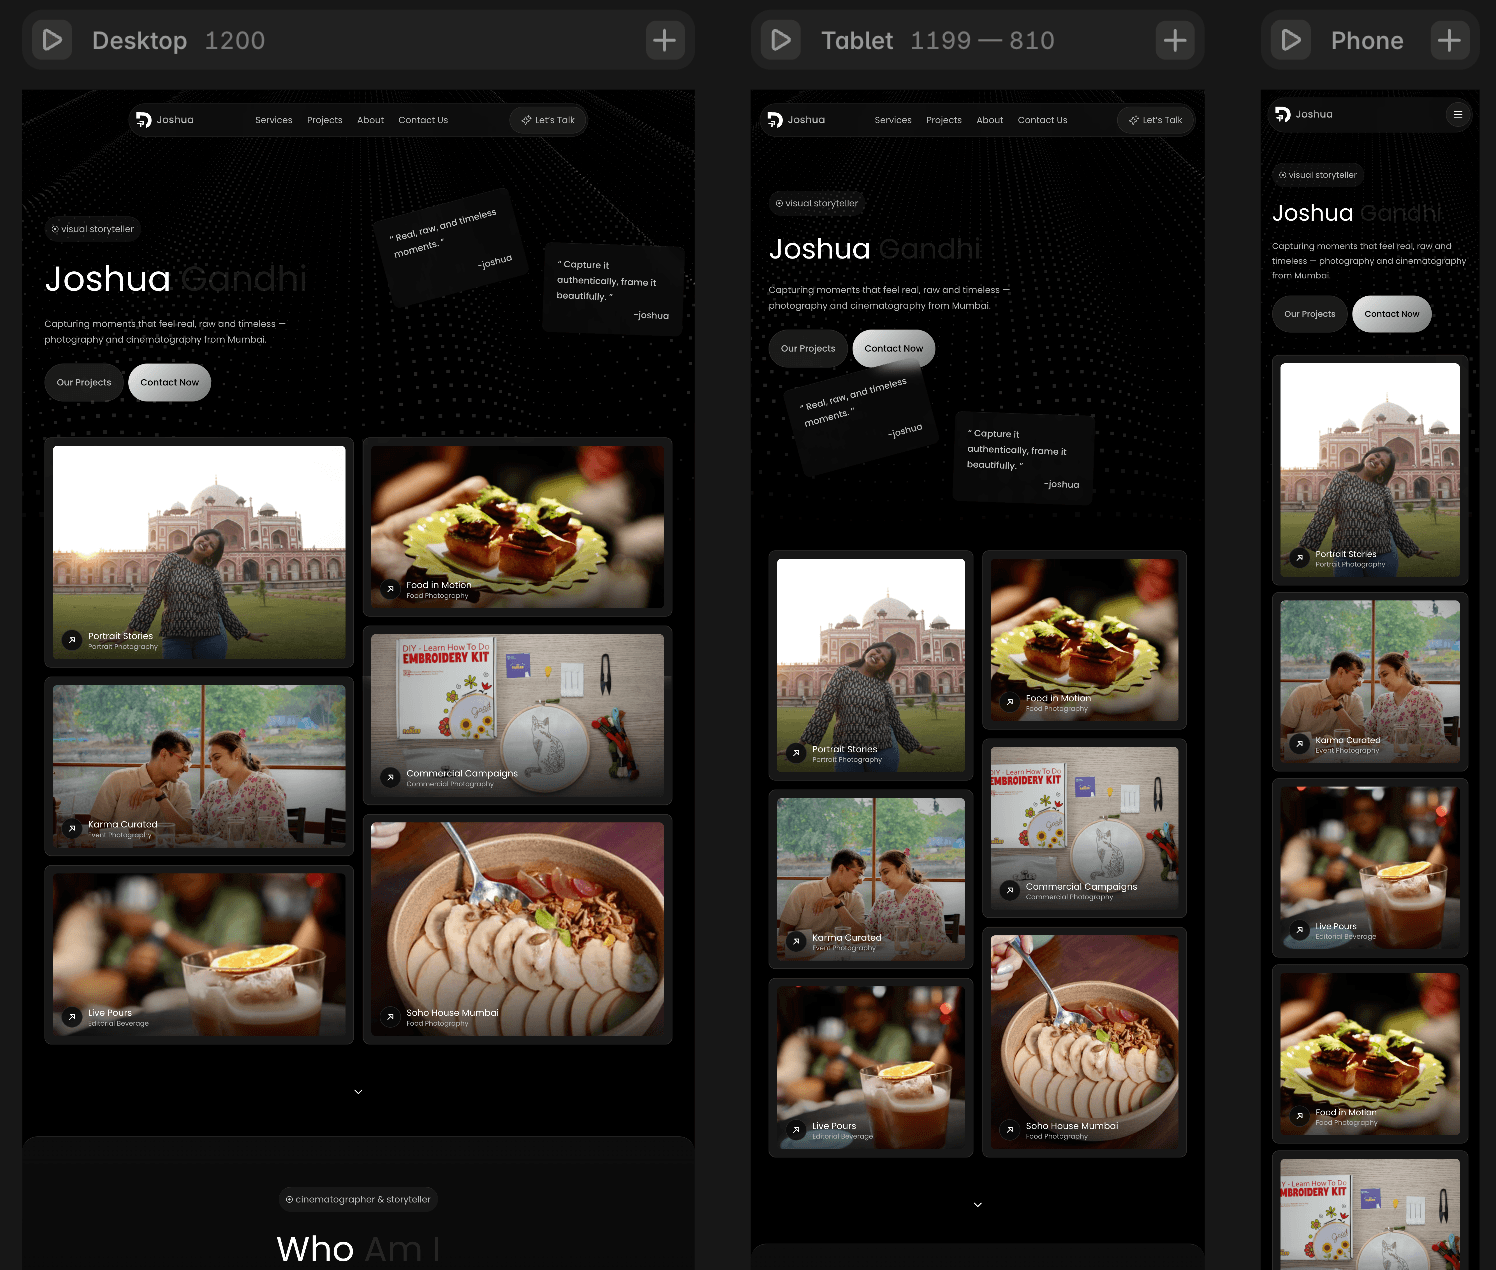Open the hamburger menu in Phone view

1458,114
